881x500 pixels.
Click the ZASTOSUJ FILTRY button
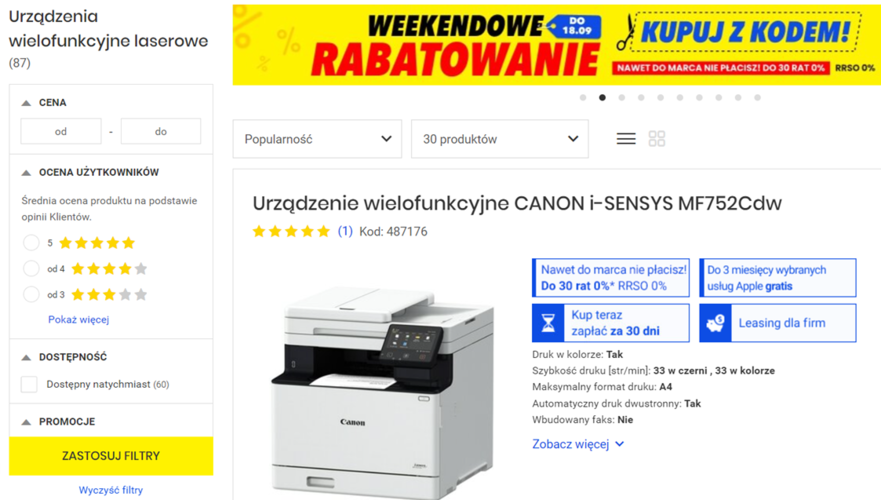111,456
